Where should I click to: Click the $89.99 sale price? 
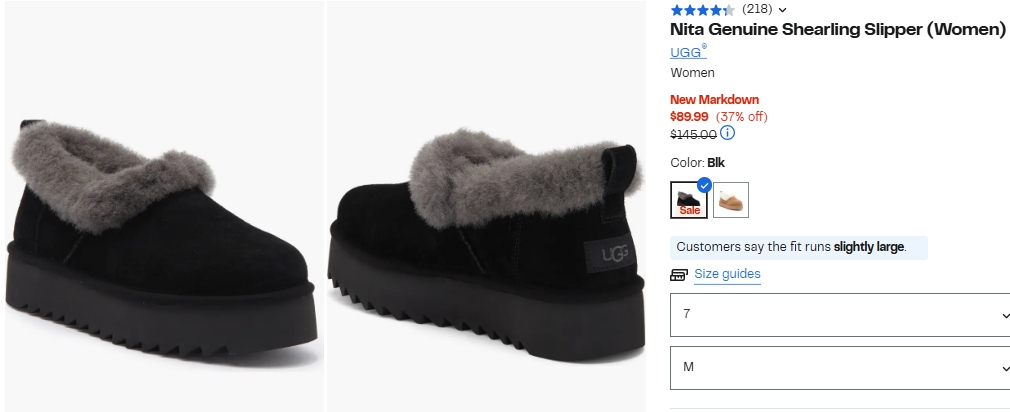click(689, 116)
